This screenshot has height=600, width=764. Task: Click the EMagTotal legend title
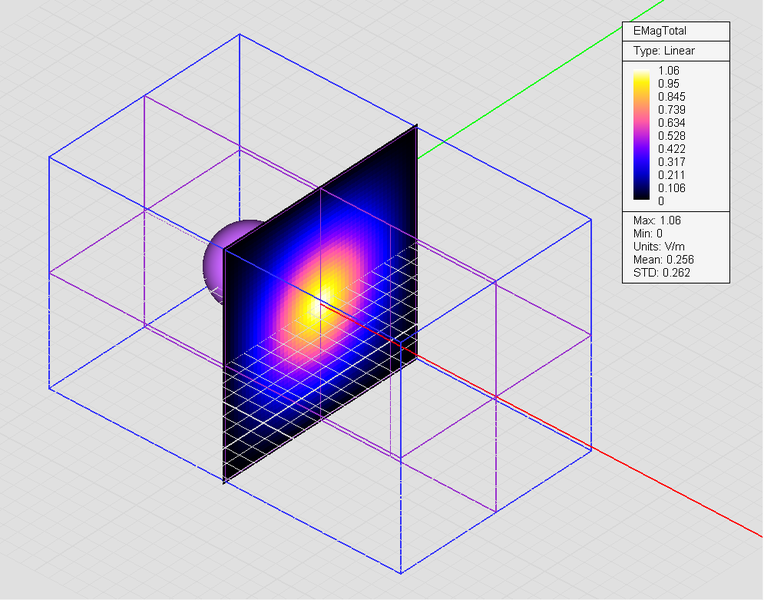pyautogui.click(x=660, y=31)
